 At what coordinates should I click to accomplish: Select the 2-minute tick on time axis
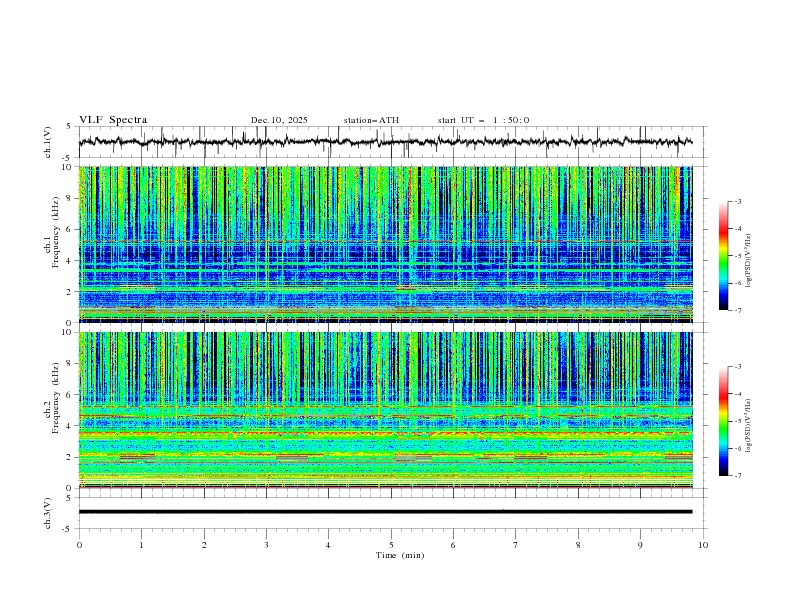coord(204,544)
